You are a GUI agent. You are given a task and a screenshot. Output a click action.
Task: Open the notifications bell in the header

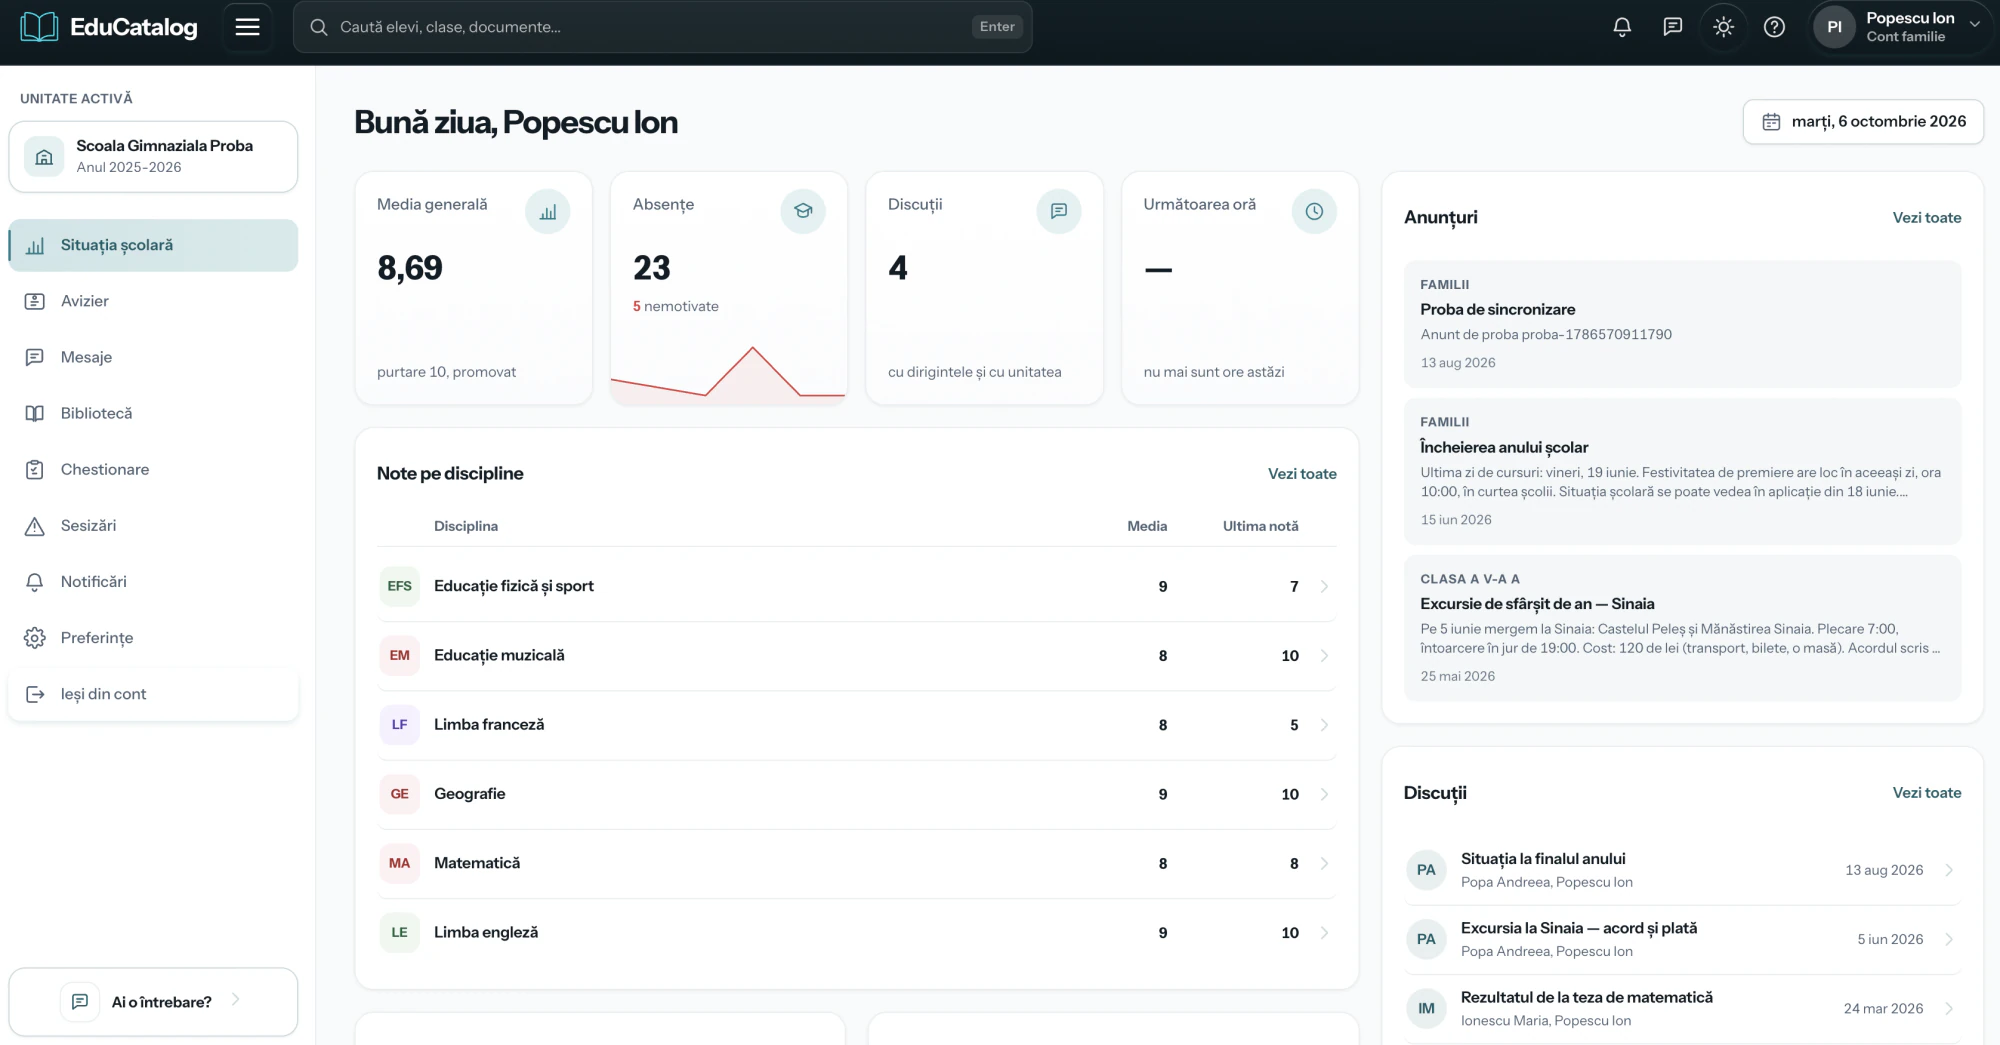pos(1622,27)
